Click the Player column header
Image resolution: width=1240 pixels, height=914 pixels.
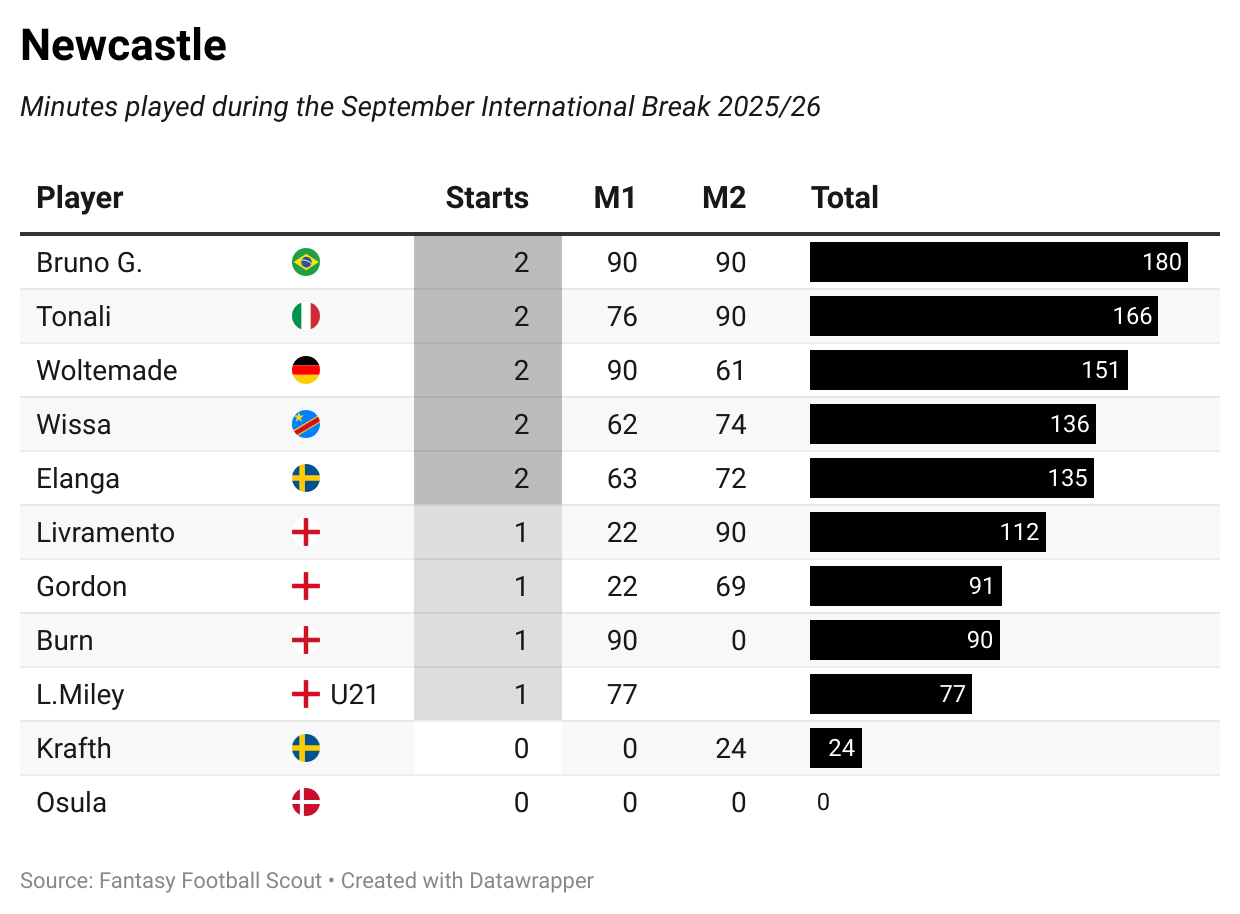click(80, 198)
